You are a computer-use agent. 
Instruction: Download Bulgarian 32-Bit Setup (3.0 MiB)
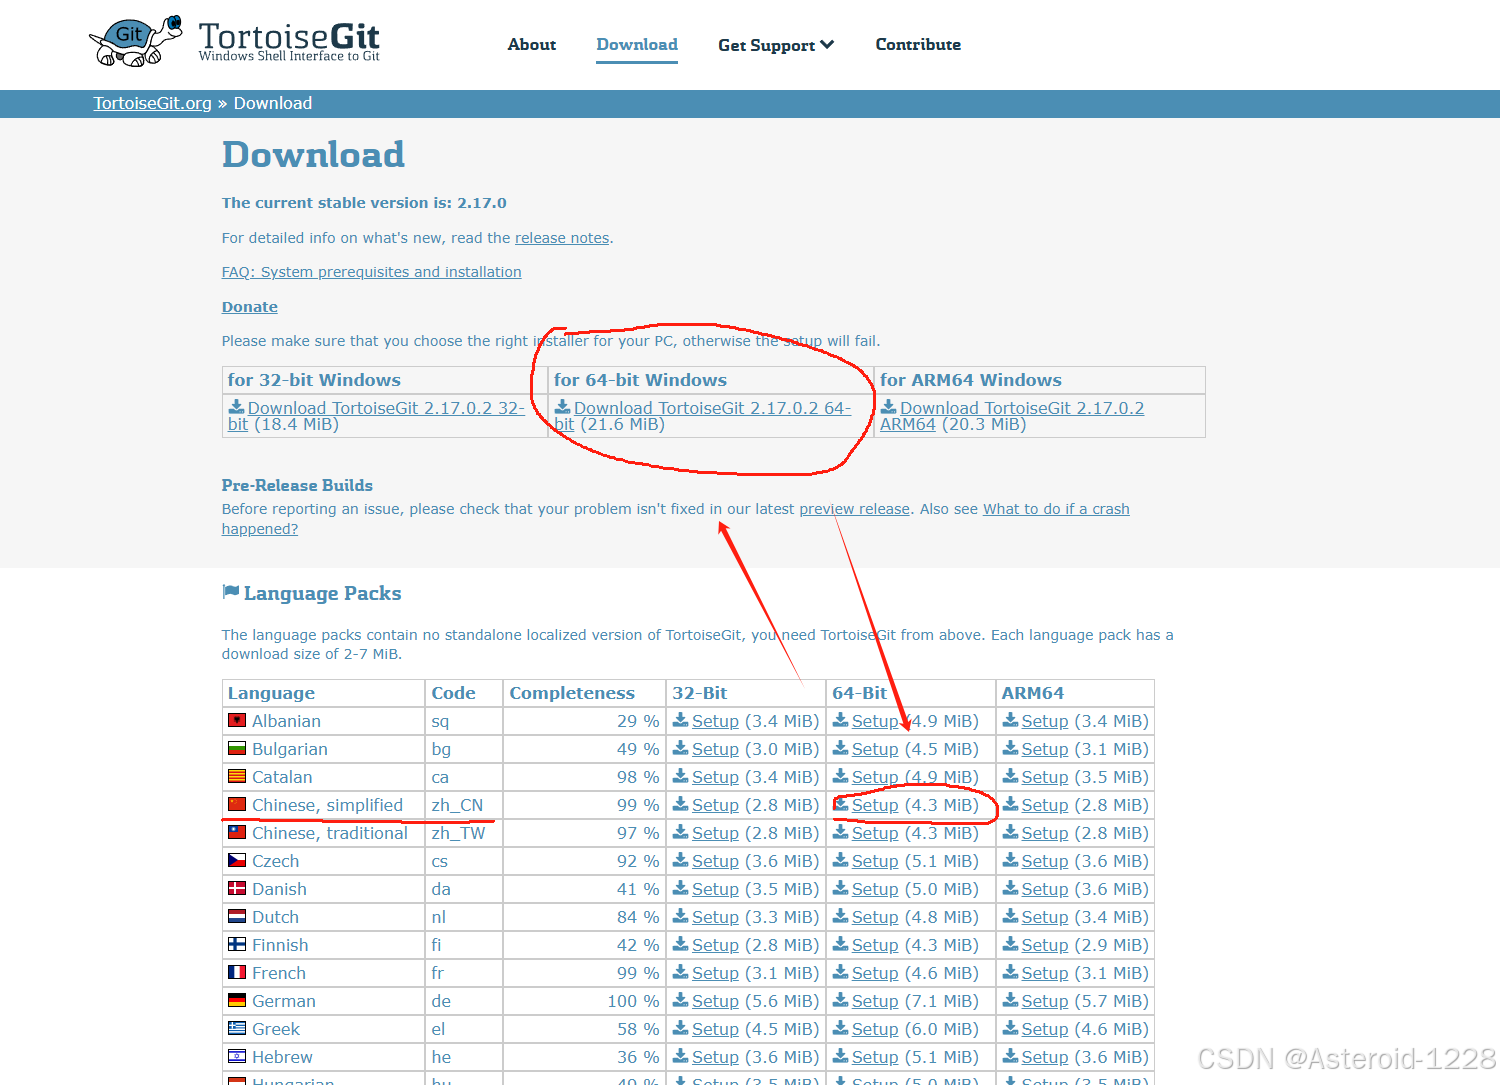click(715, 749)
